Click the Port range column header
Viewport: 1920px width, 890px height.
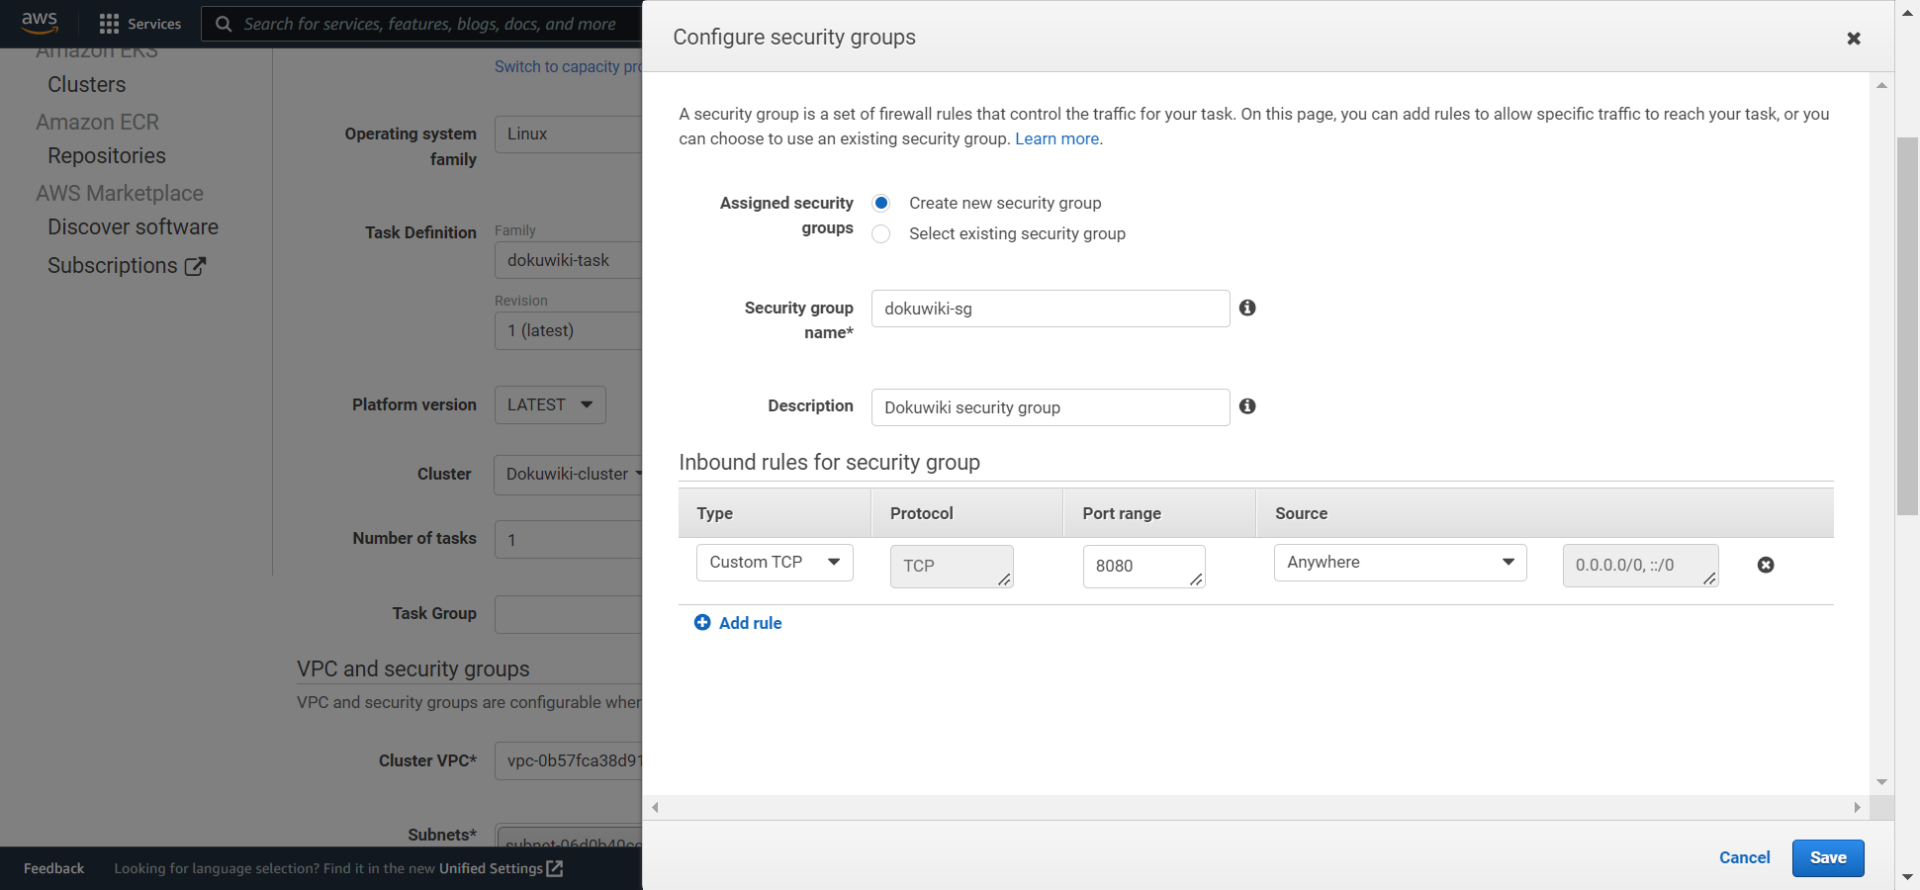click(1122, 513)
